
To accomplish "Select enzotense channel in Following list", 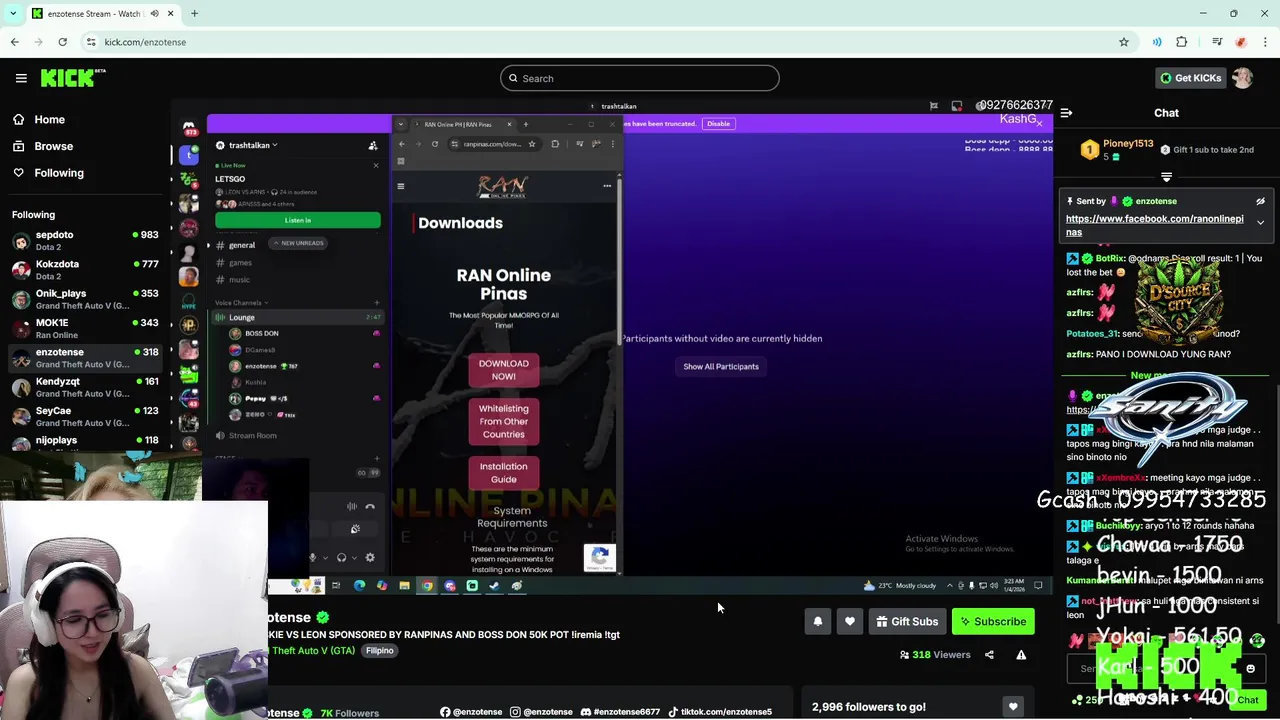I will click(x=85, y=358).
